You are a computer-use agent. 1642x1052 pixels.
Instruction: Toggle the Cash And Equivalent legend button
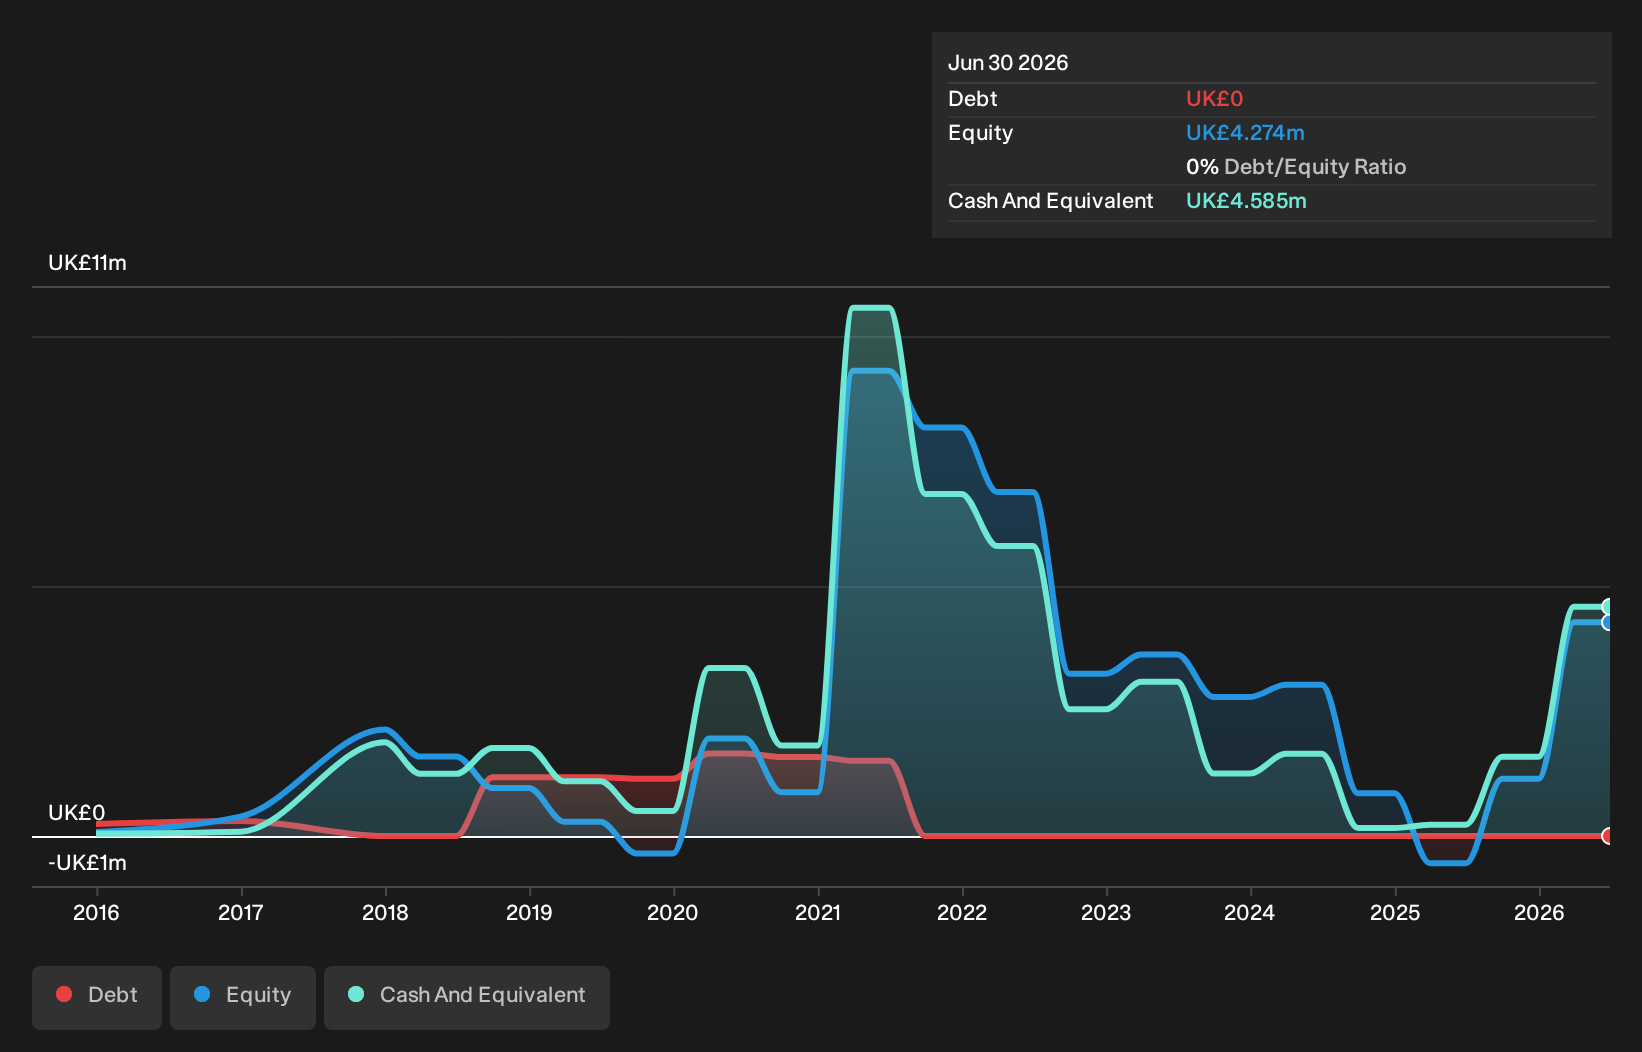pos(467,997)
